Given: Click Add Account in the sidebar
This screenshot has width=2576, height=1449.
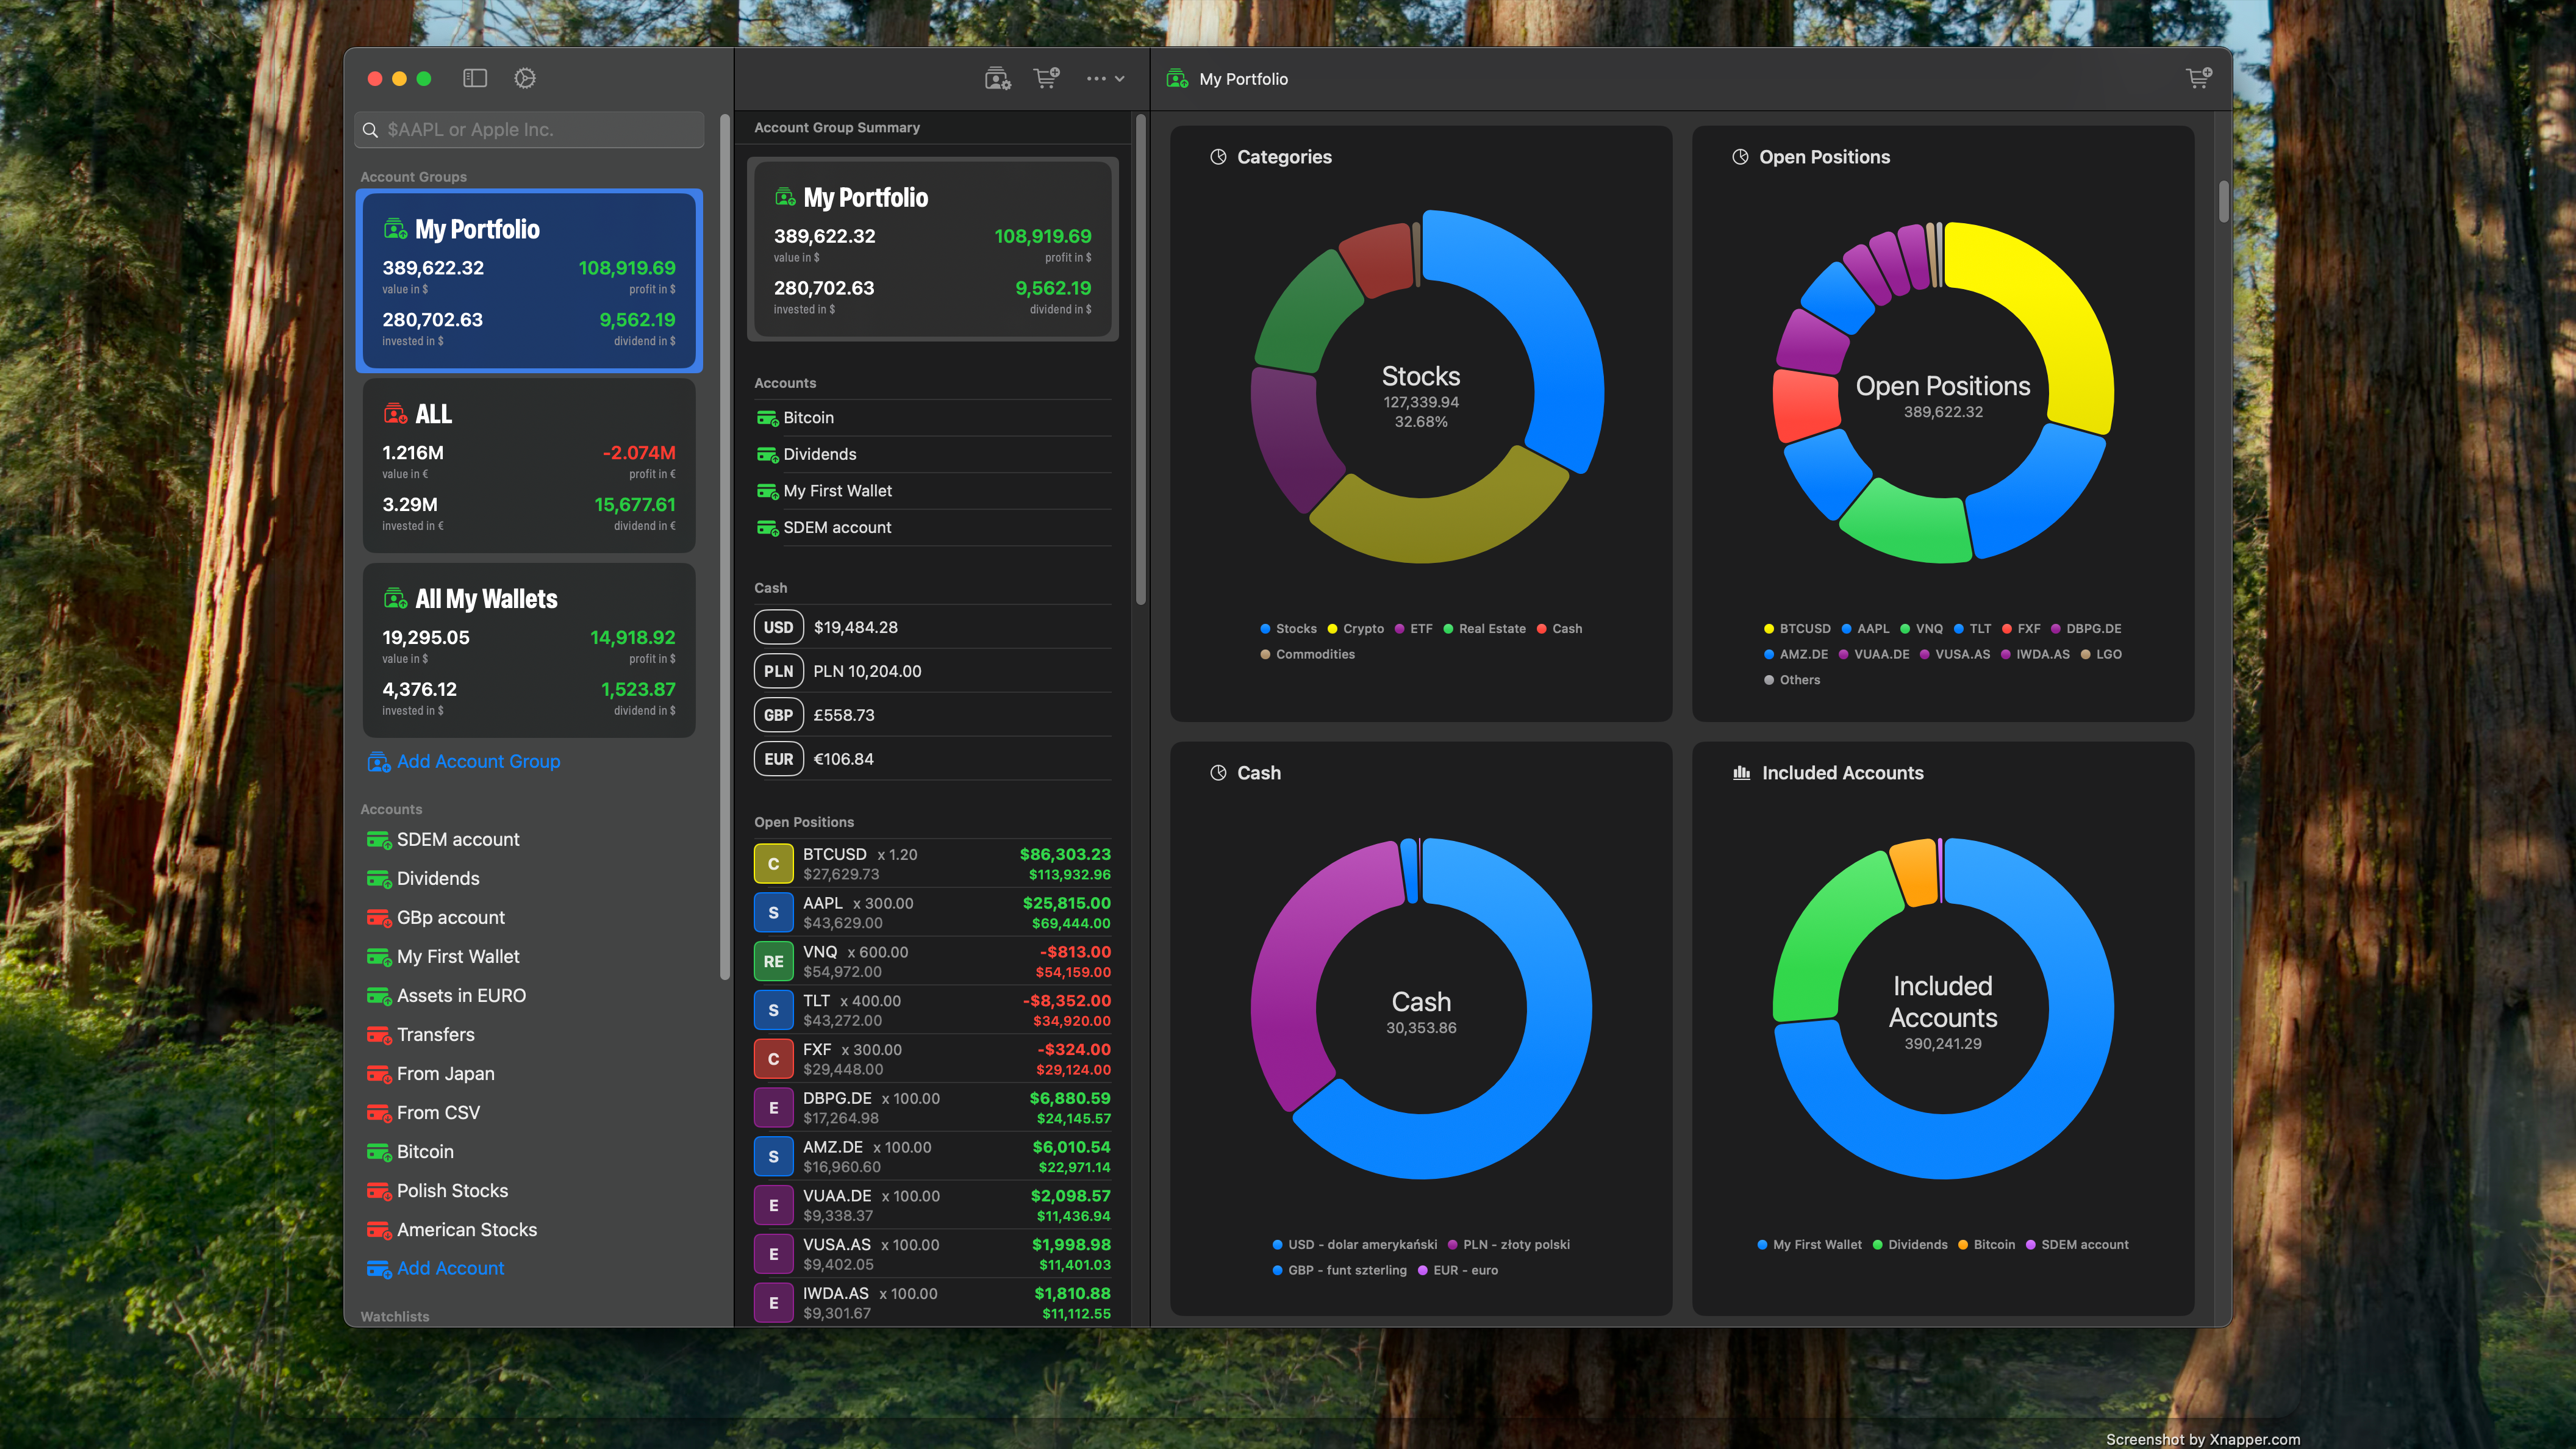Looking at the screenshot, I should click(x=451, y=1267).
